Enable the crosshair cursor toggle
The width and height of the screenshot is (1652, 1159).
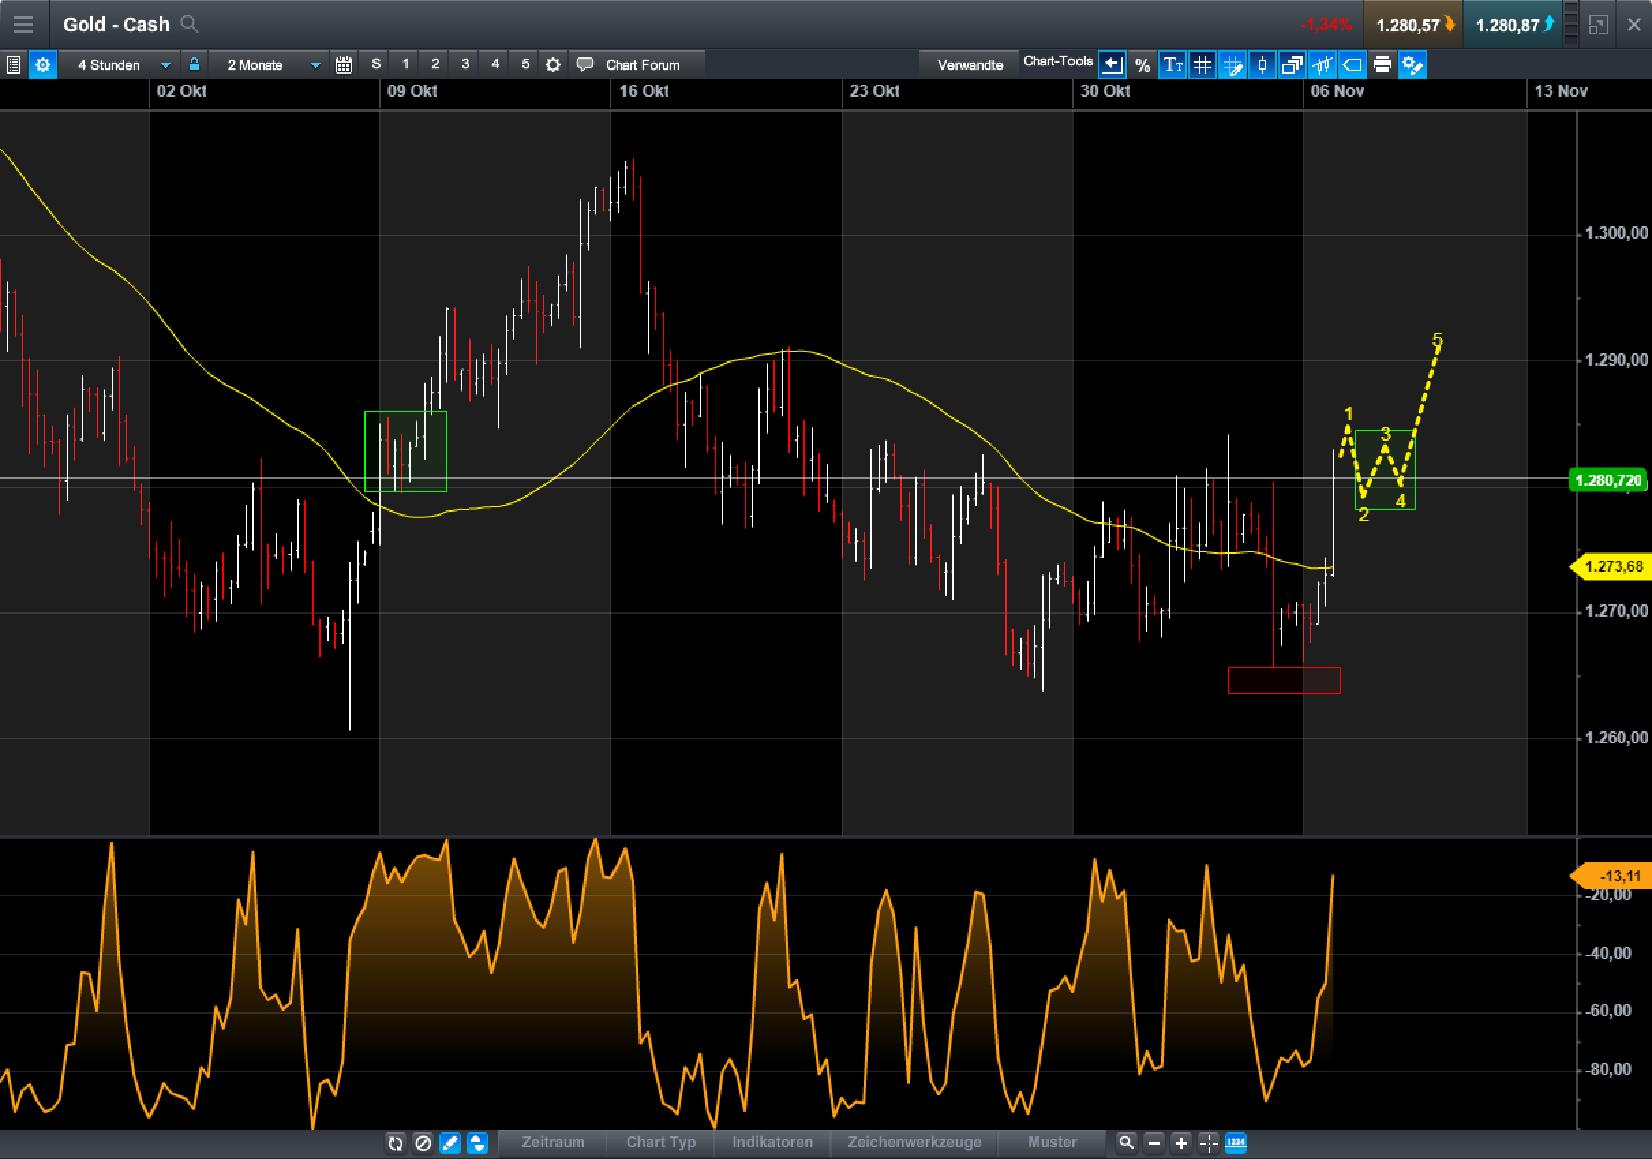1208,1142
